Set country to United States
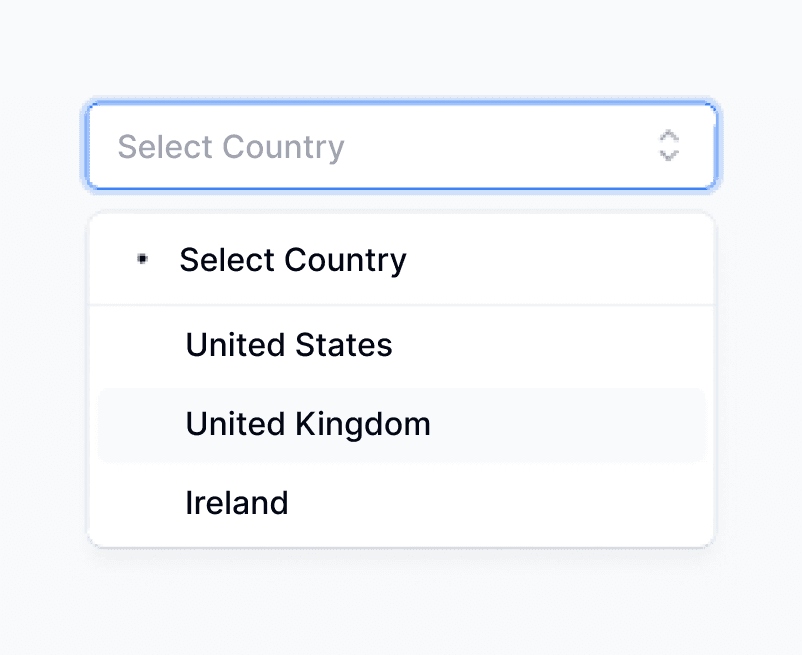 tap(289, 345)
